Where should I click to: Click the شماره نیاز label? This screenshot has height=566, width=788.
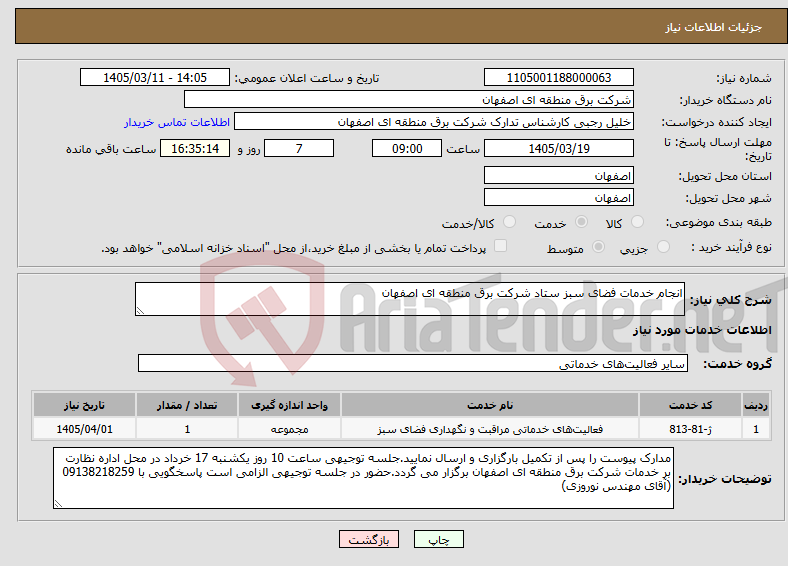[x=743, y=78]
